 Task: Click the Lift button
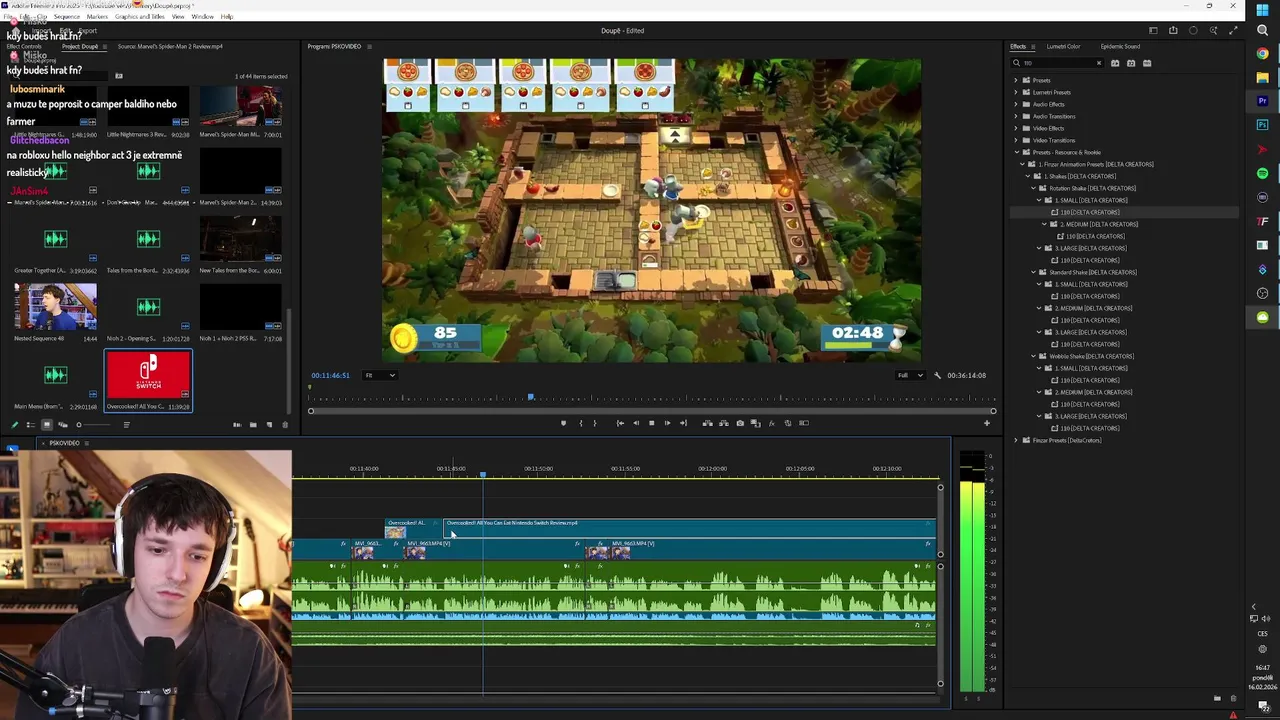[708, 423]
